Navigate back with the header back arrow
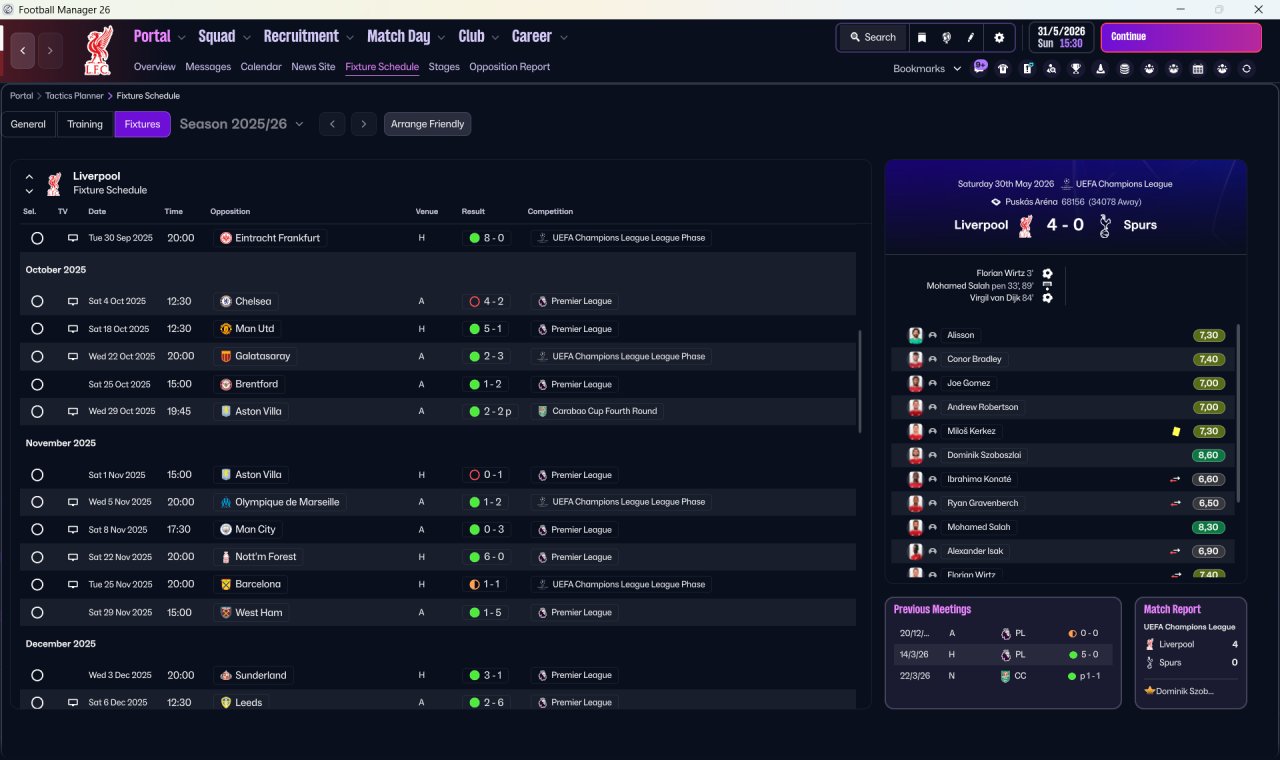 click(22, 50)
